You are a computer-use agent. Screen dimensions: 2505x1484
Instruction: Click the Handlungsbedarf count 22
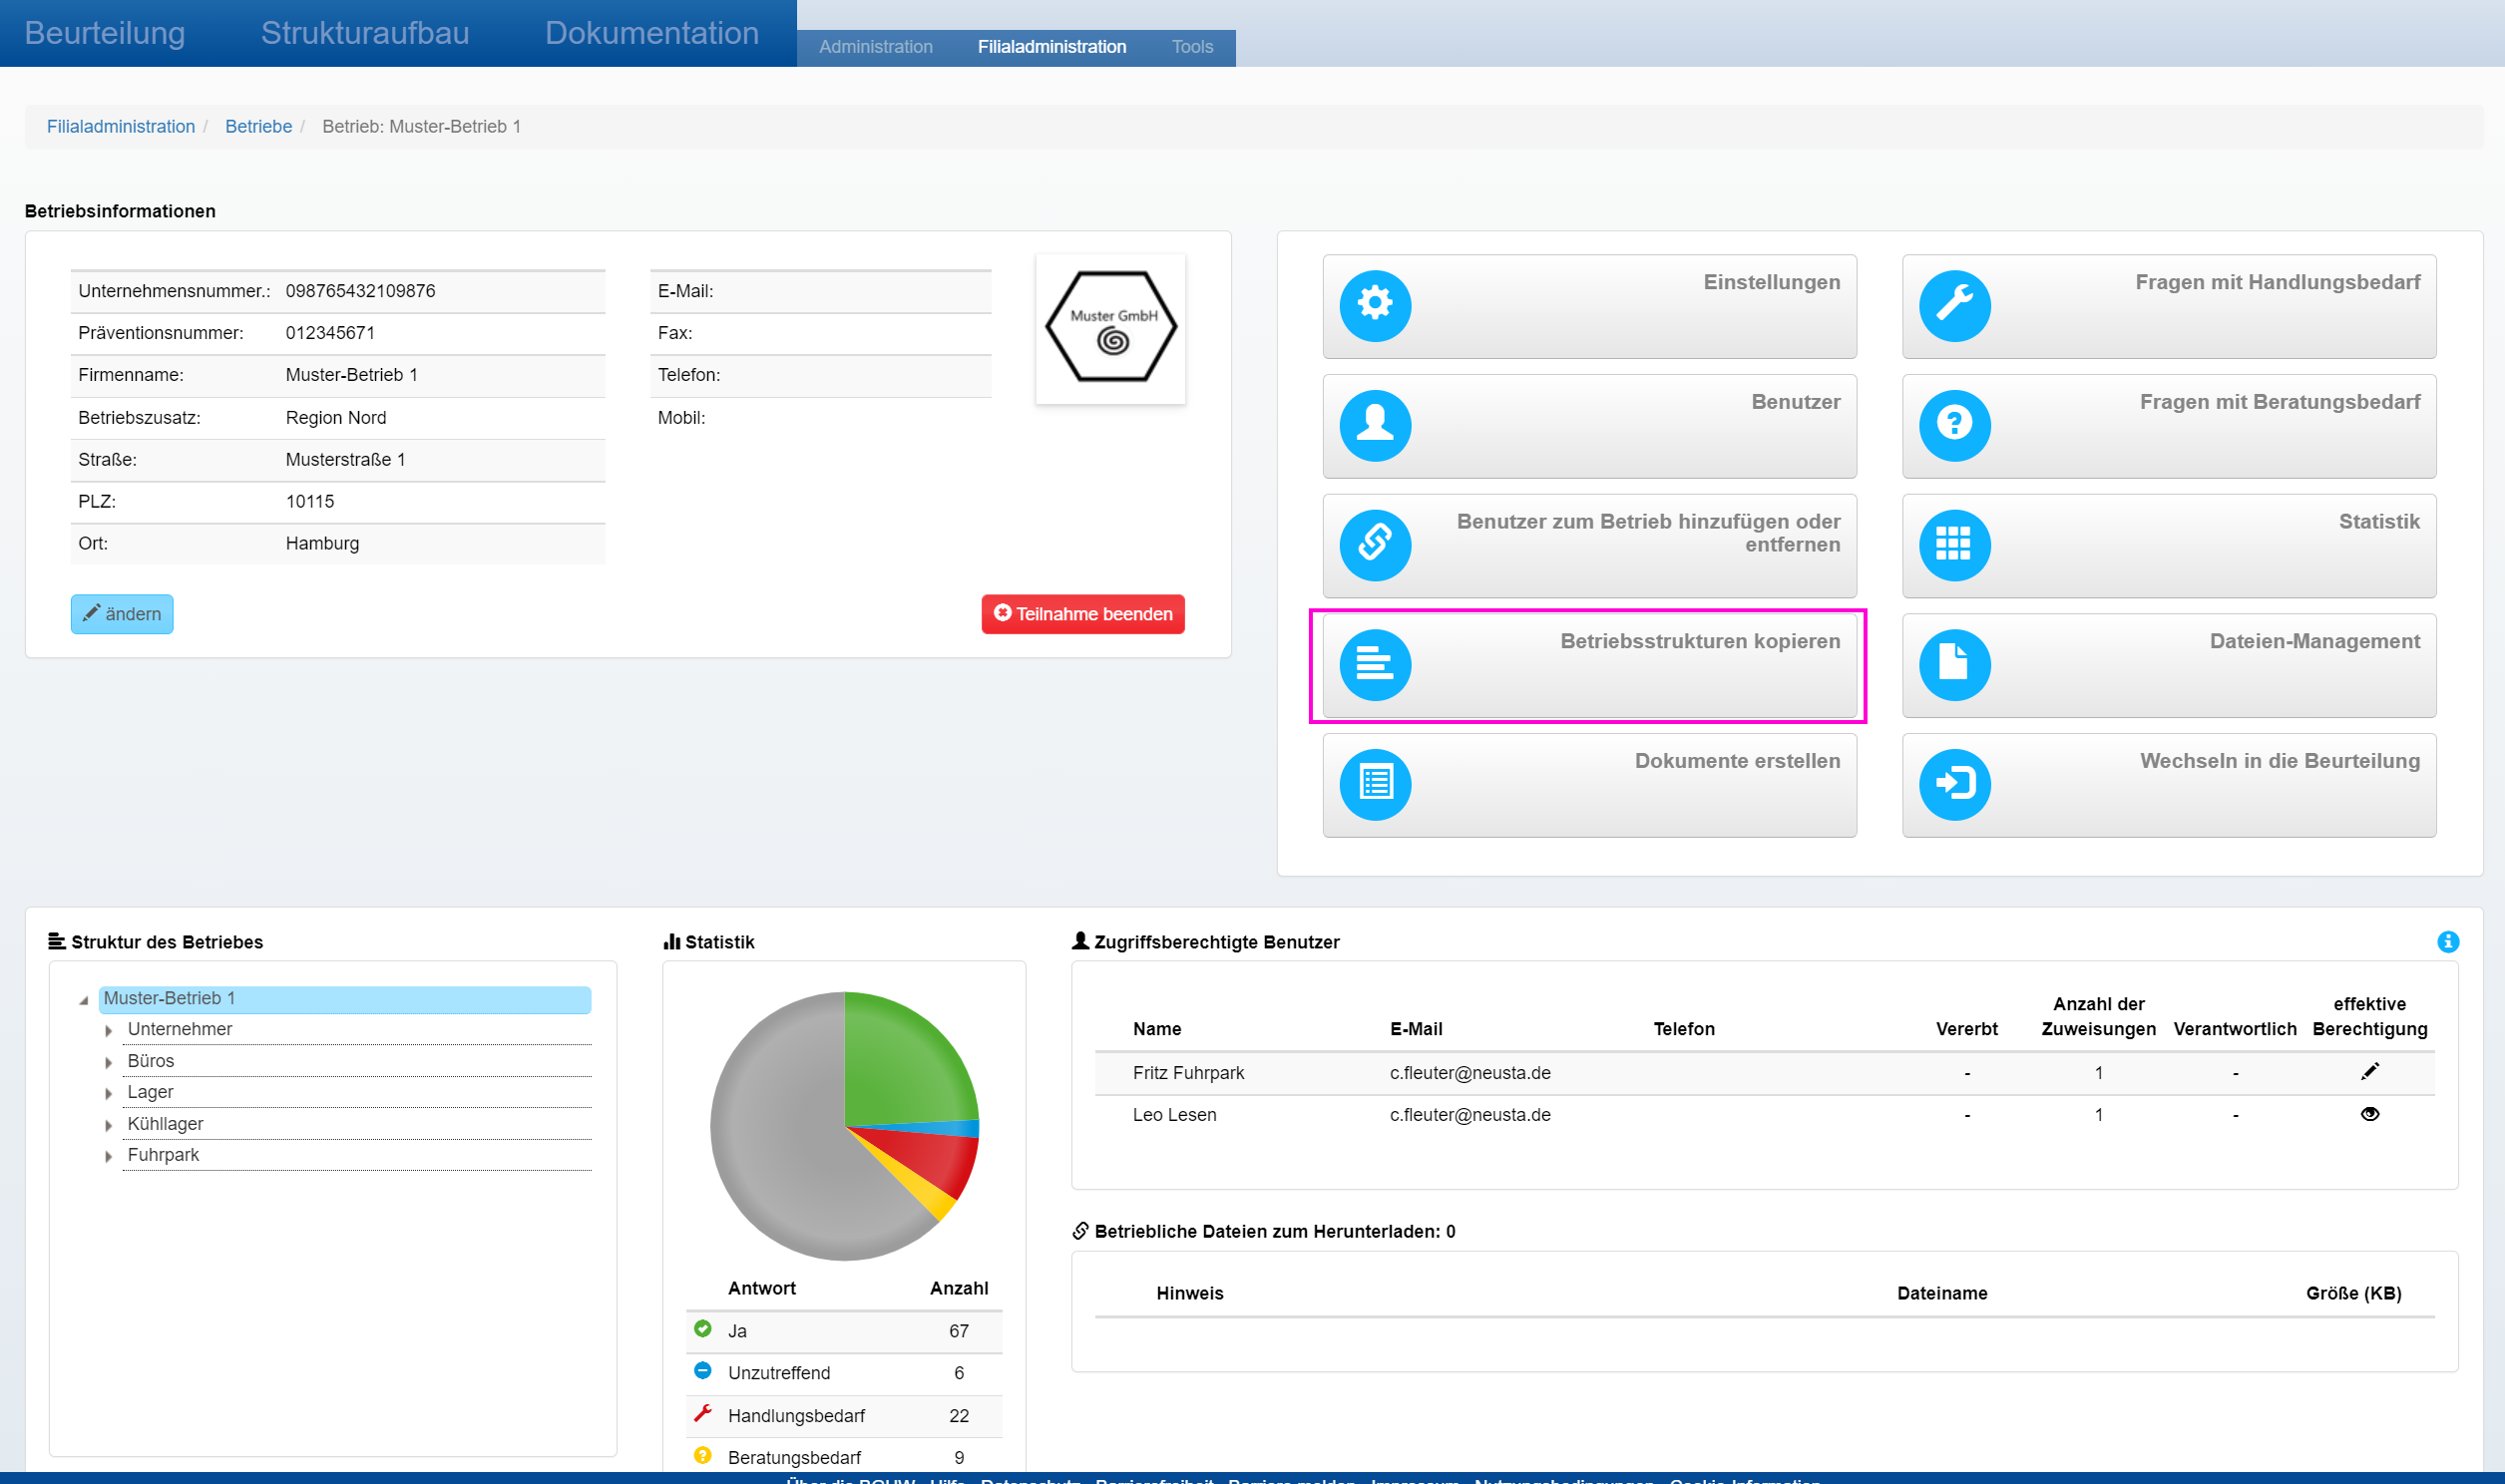pos(958,1415)
